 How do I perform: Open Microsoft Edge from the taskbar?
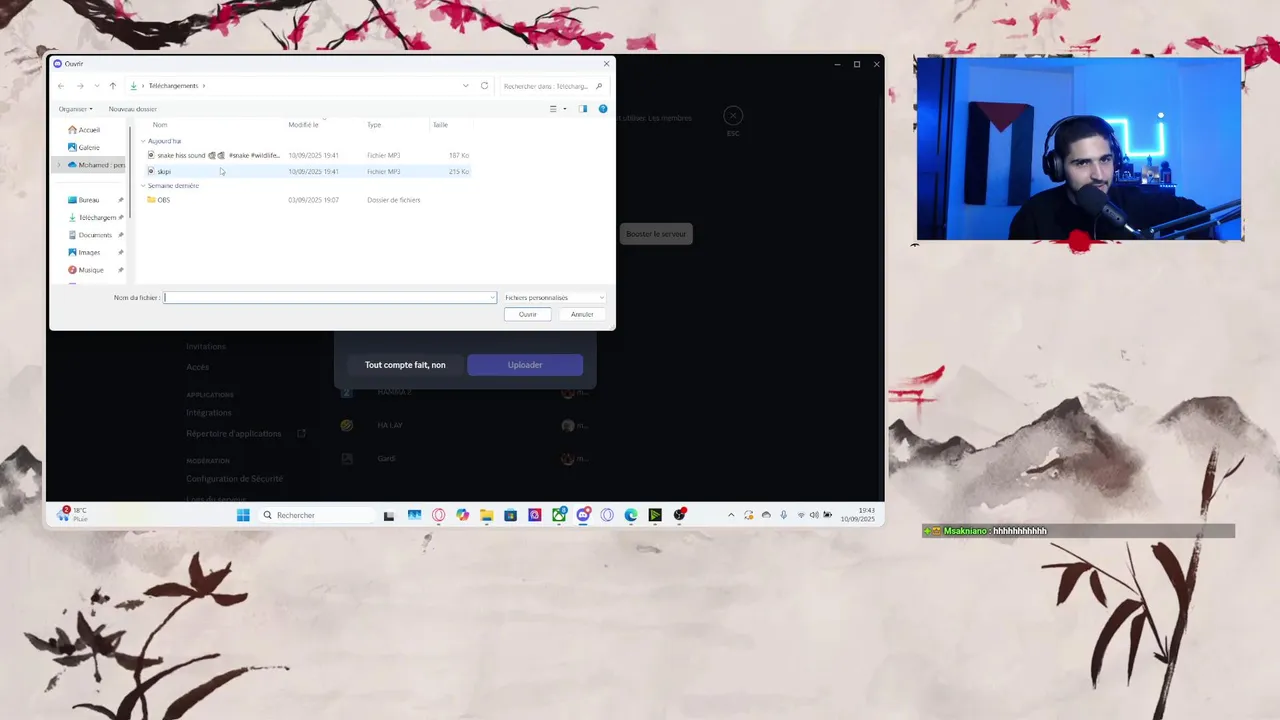click(x=631, y=515)
